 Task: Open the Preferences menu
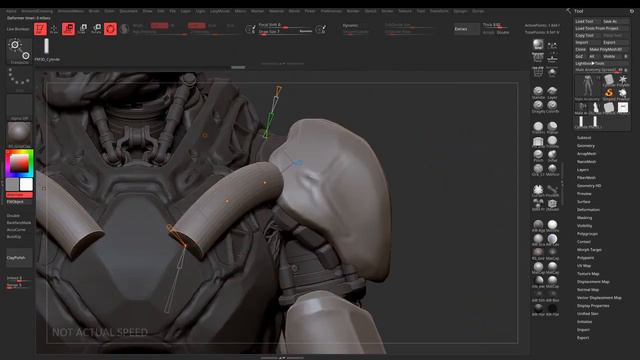point(331,11)
